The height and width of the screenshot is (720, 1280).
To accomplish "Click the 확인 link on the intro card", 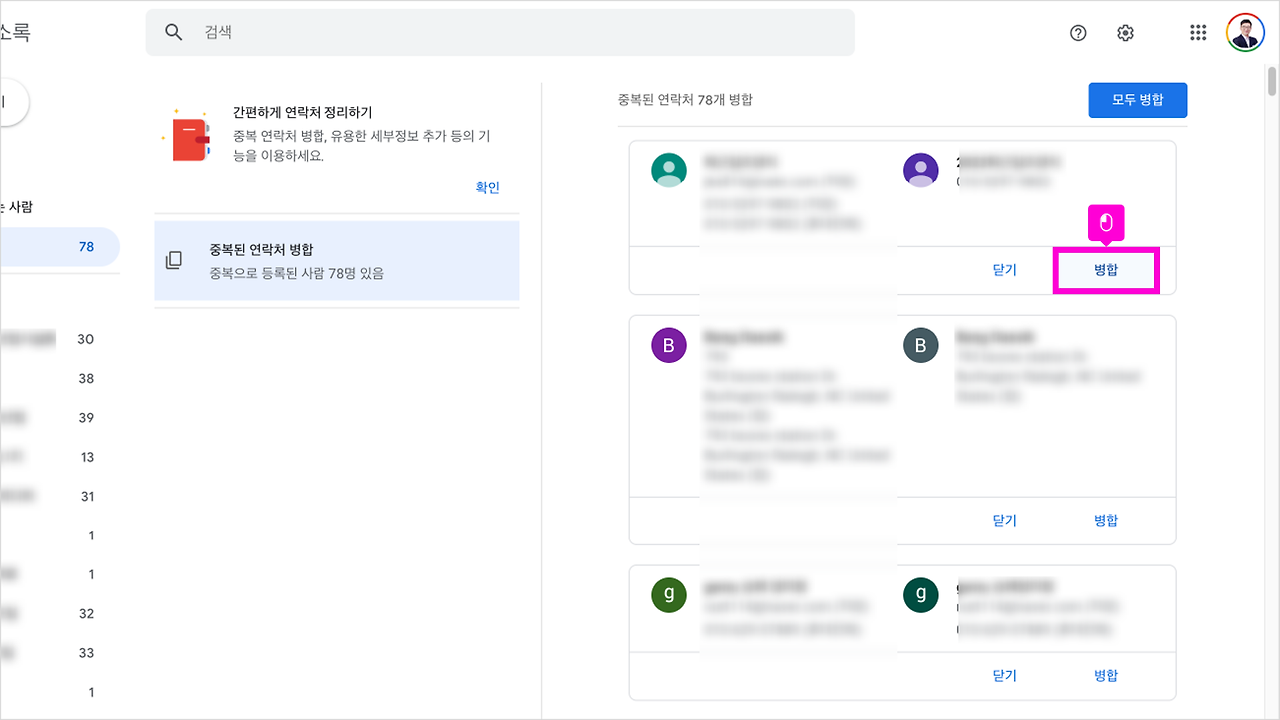I will coord(487,187).
